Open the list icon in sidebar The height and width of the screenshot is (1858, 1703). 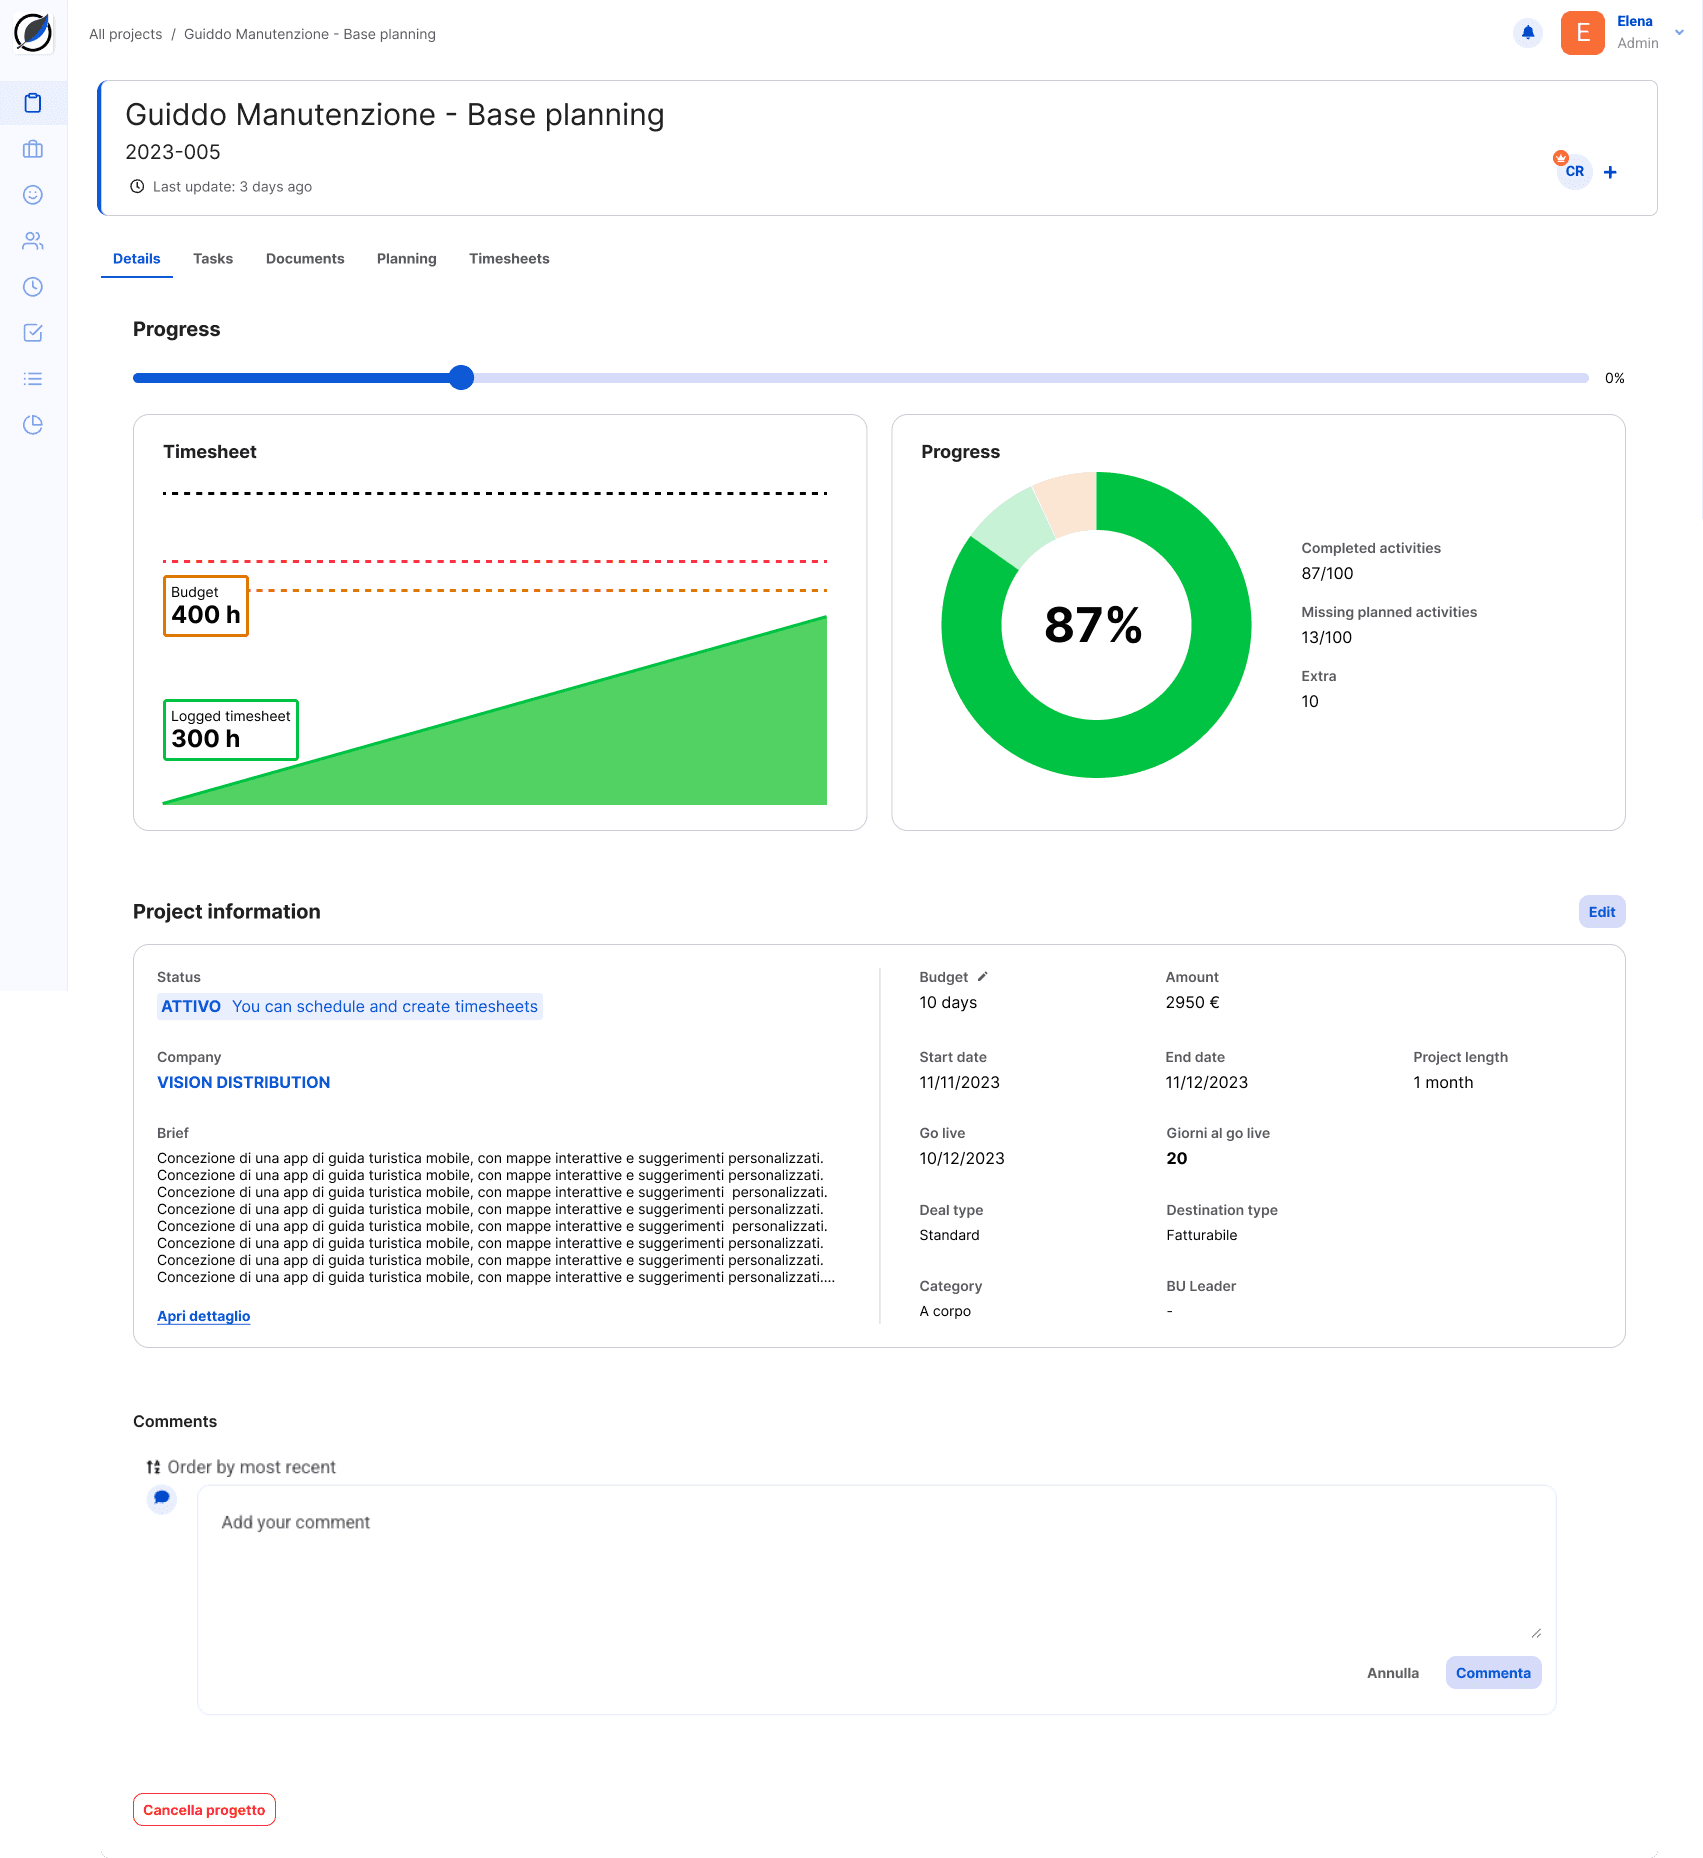[x=33, y=379]
